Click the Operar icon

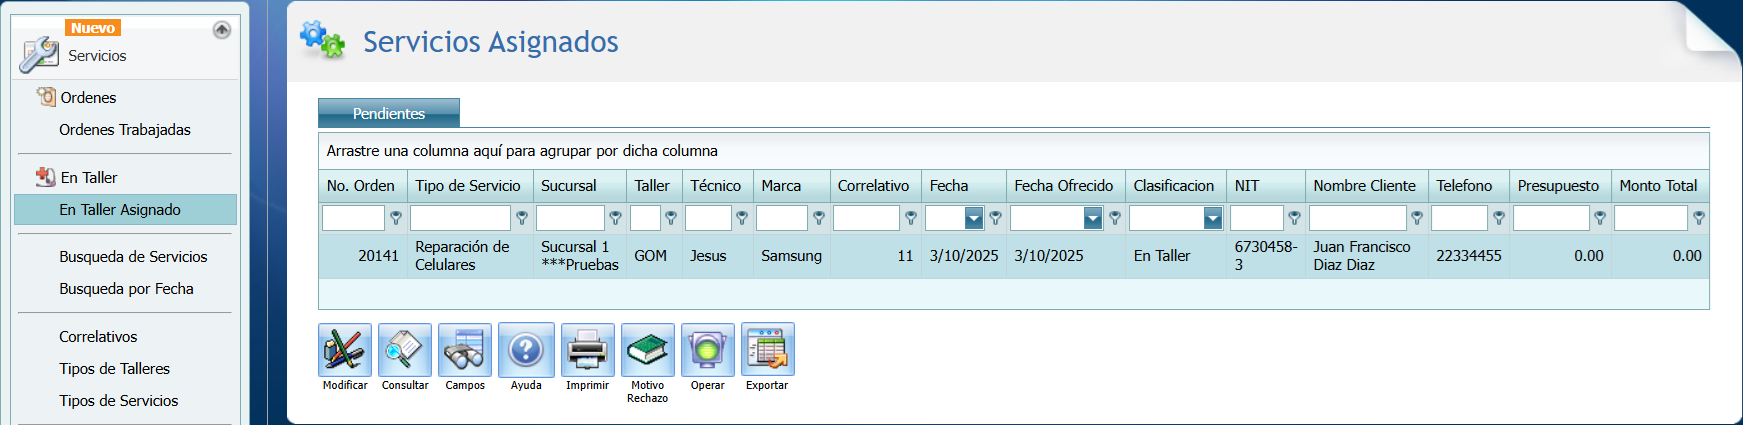tap(708, 349)
